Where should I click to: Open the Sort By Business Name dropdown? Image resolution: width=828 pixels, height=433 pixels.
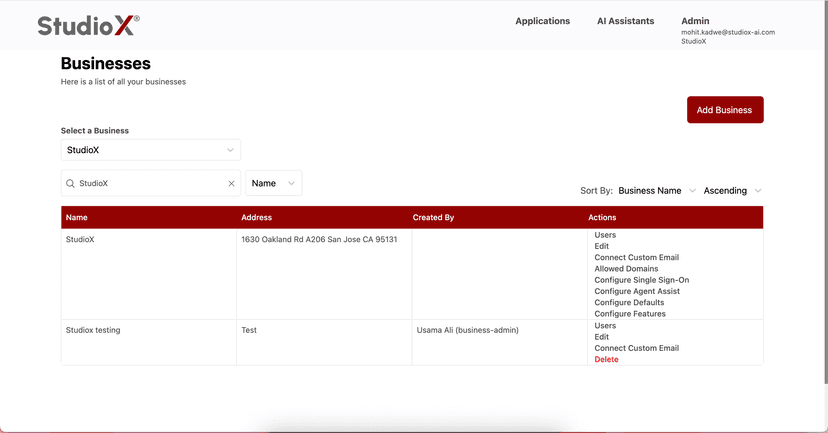pos(657,191)
